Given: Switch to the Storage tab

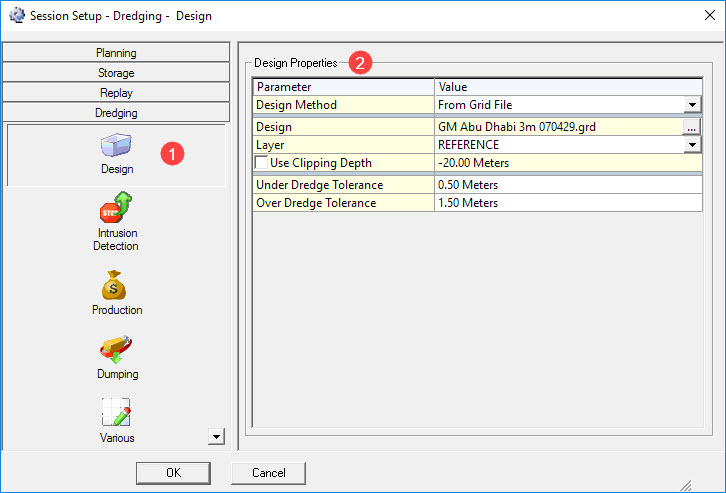Looking at the screenshot, I should 116,73.
